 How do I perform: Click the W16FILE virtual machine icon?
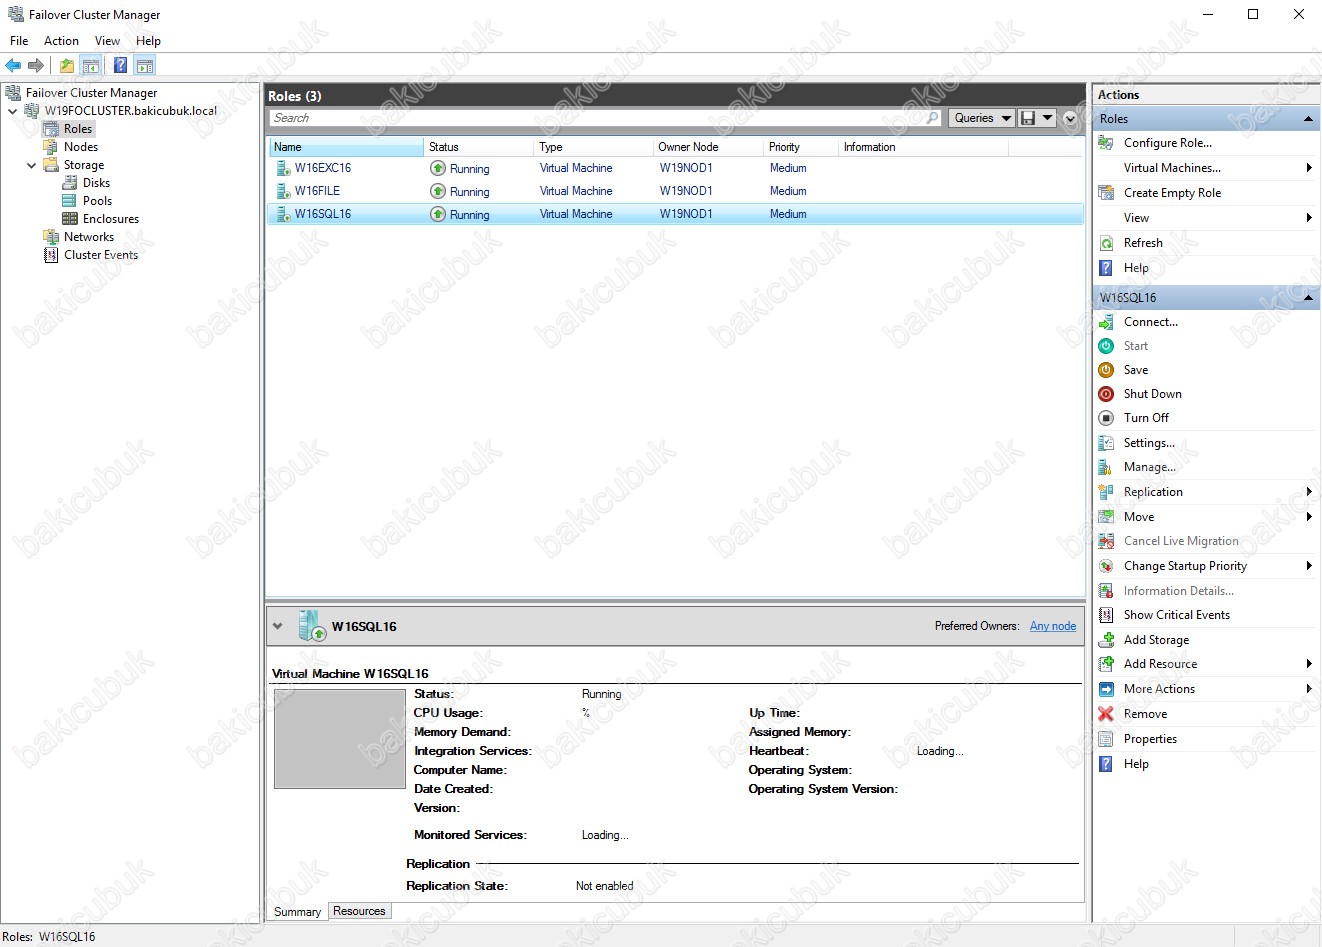point(283,191)
